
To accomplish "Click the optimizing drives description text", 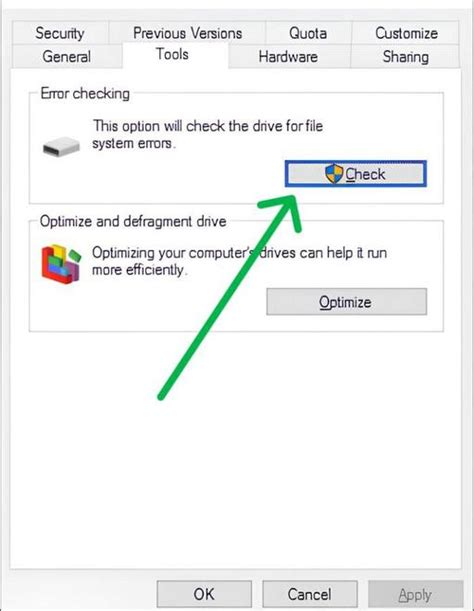I will point(239,261).
